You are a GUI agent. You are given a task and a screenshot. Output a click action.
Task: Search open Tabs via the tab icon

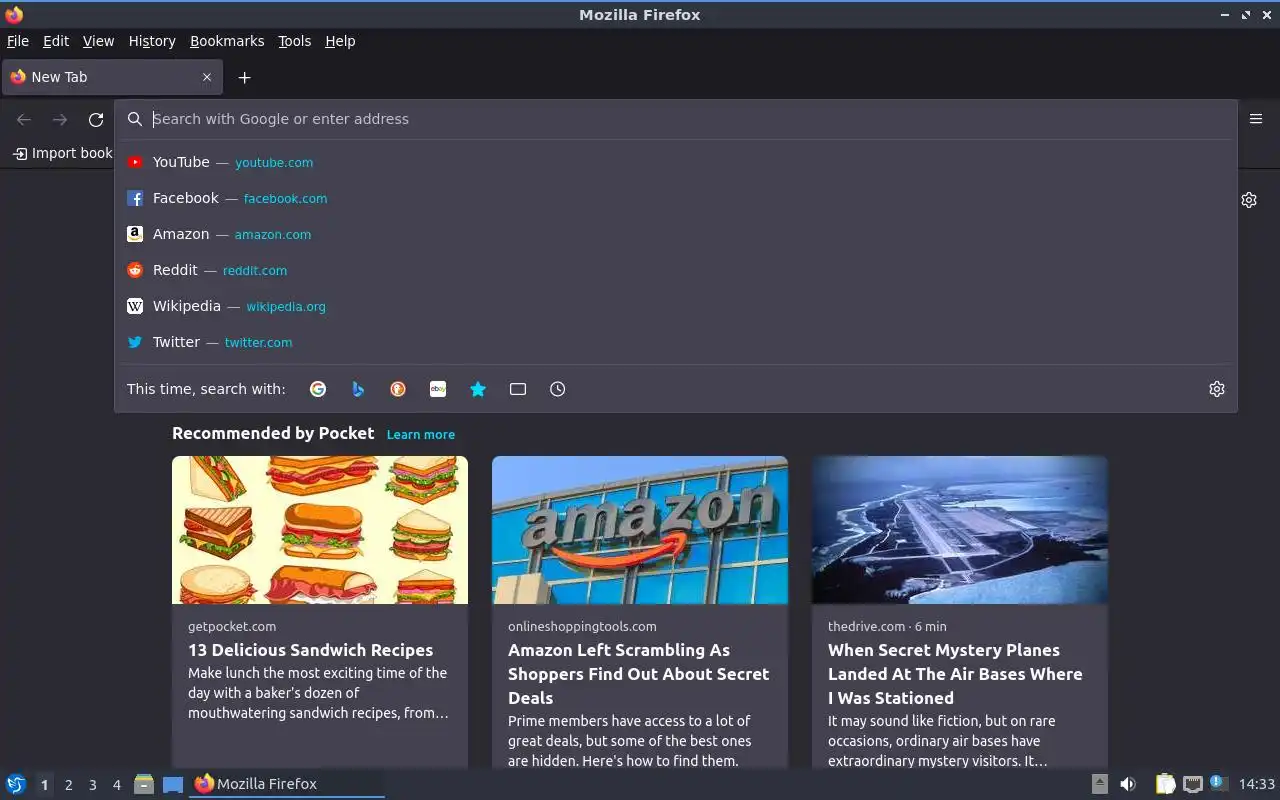(518, 389)
